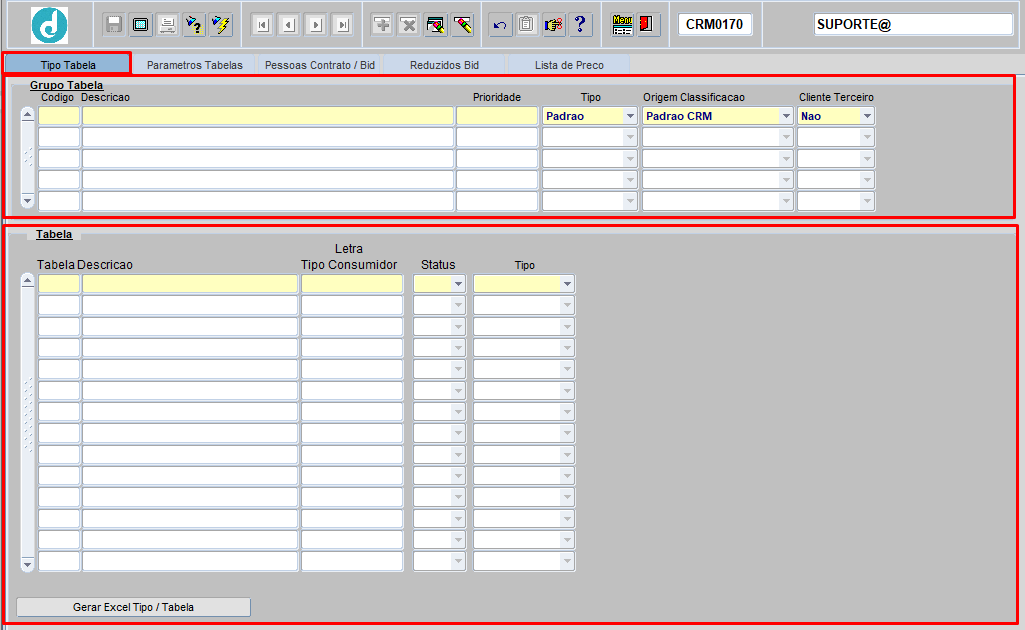Click the red door Exit icon
The width and height of the screenshot is (1025, 630).
(648, 25)
